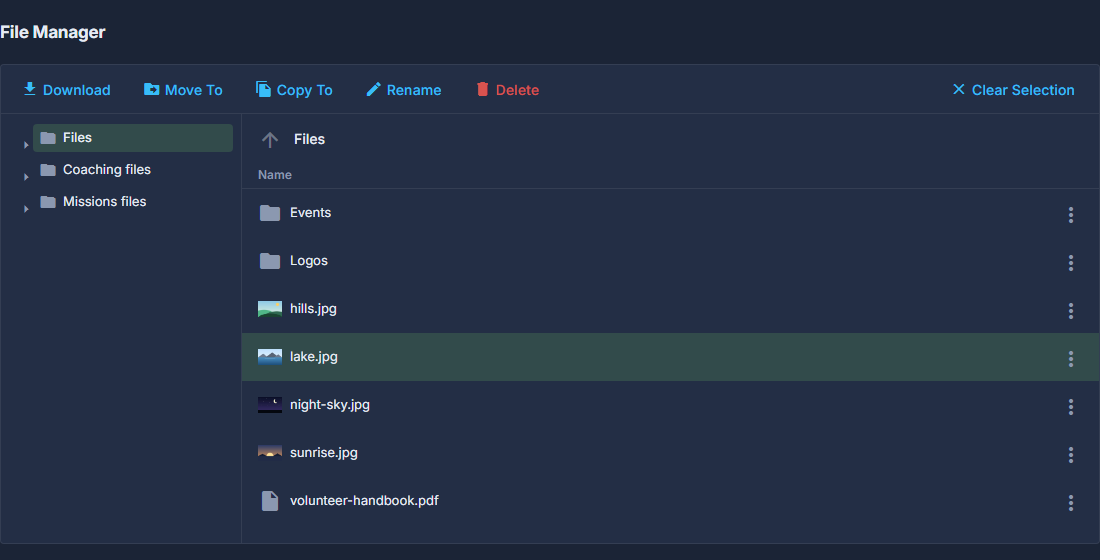Click the Download toolbar button
1100x560 pixels.
pyautogui.click(x=67, y=90)
